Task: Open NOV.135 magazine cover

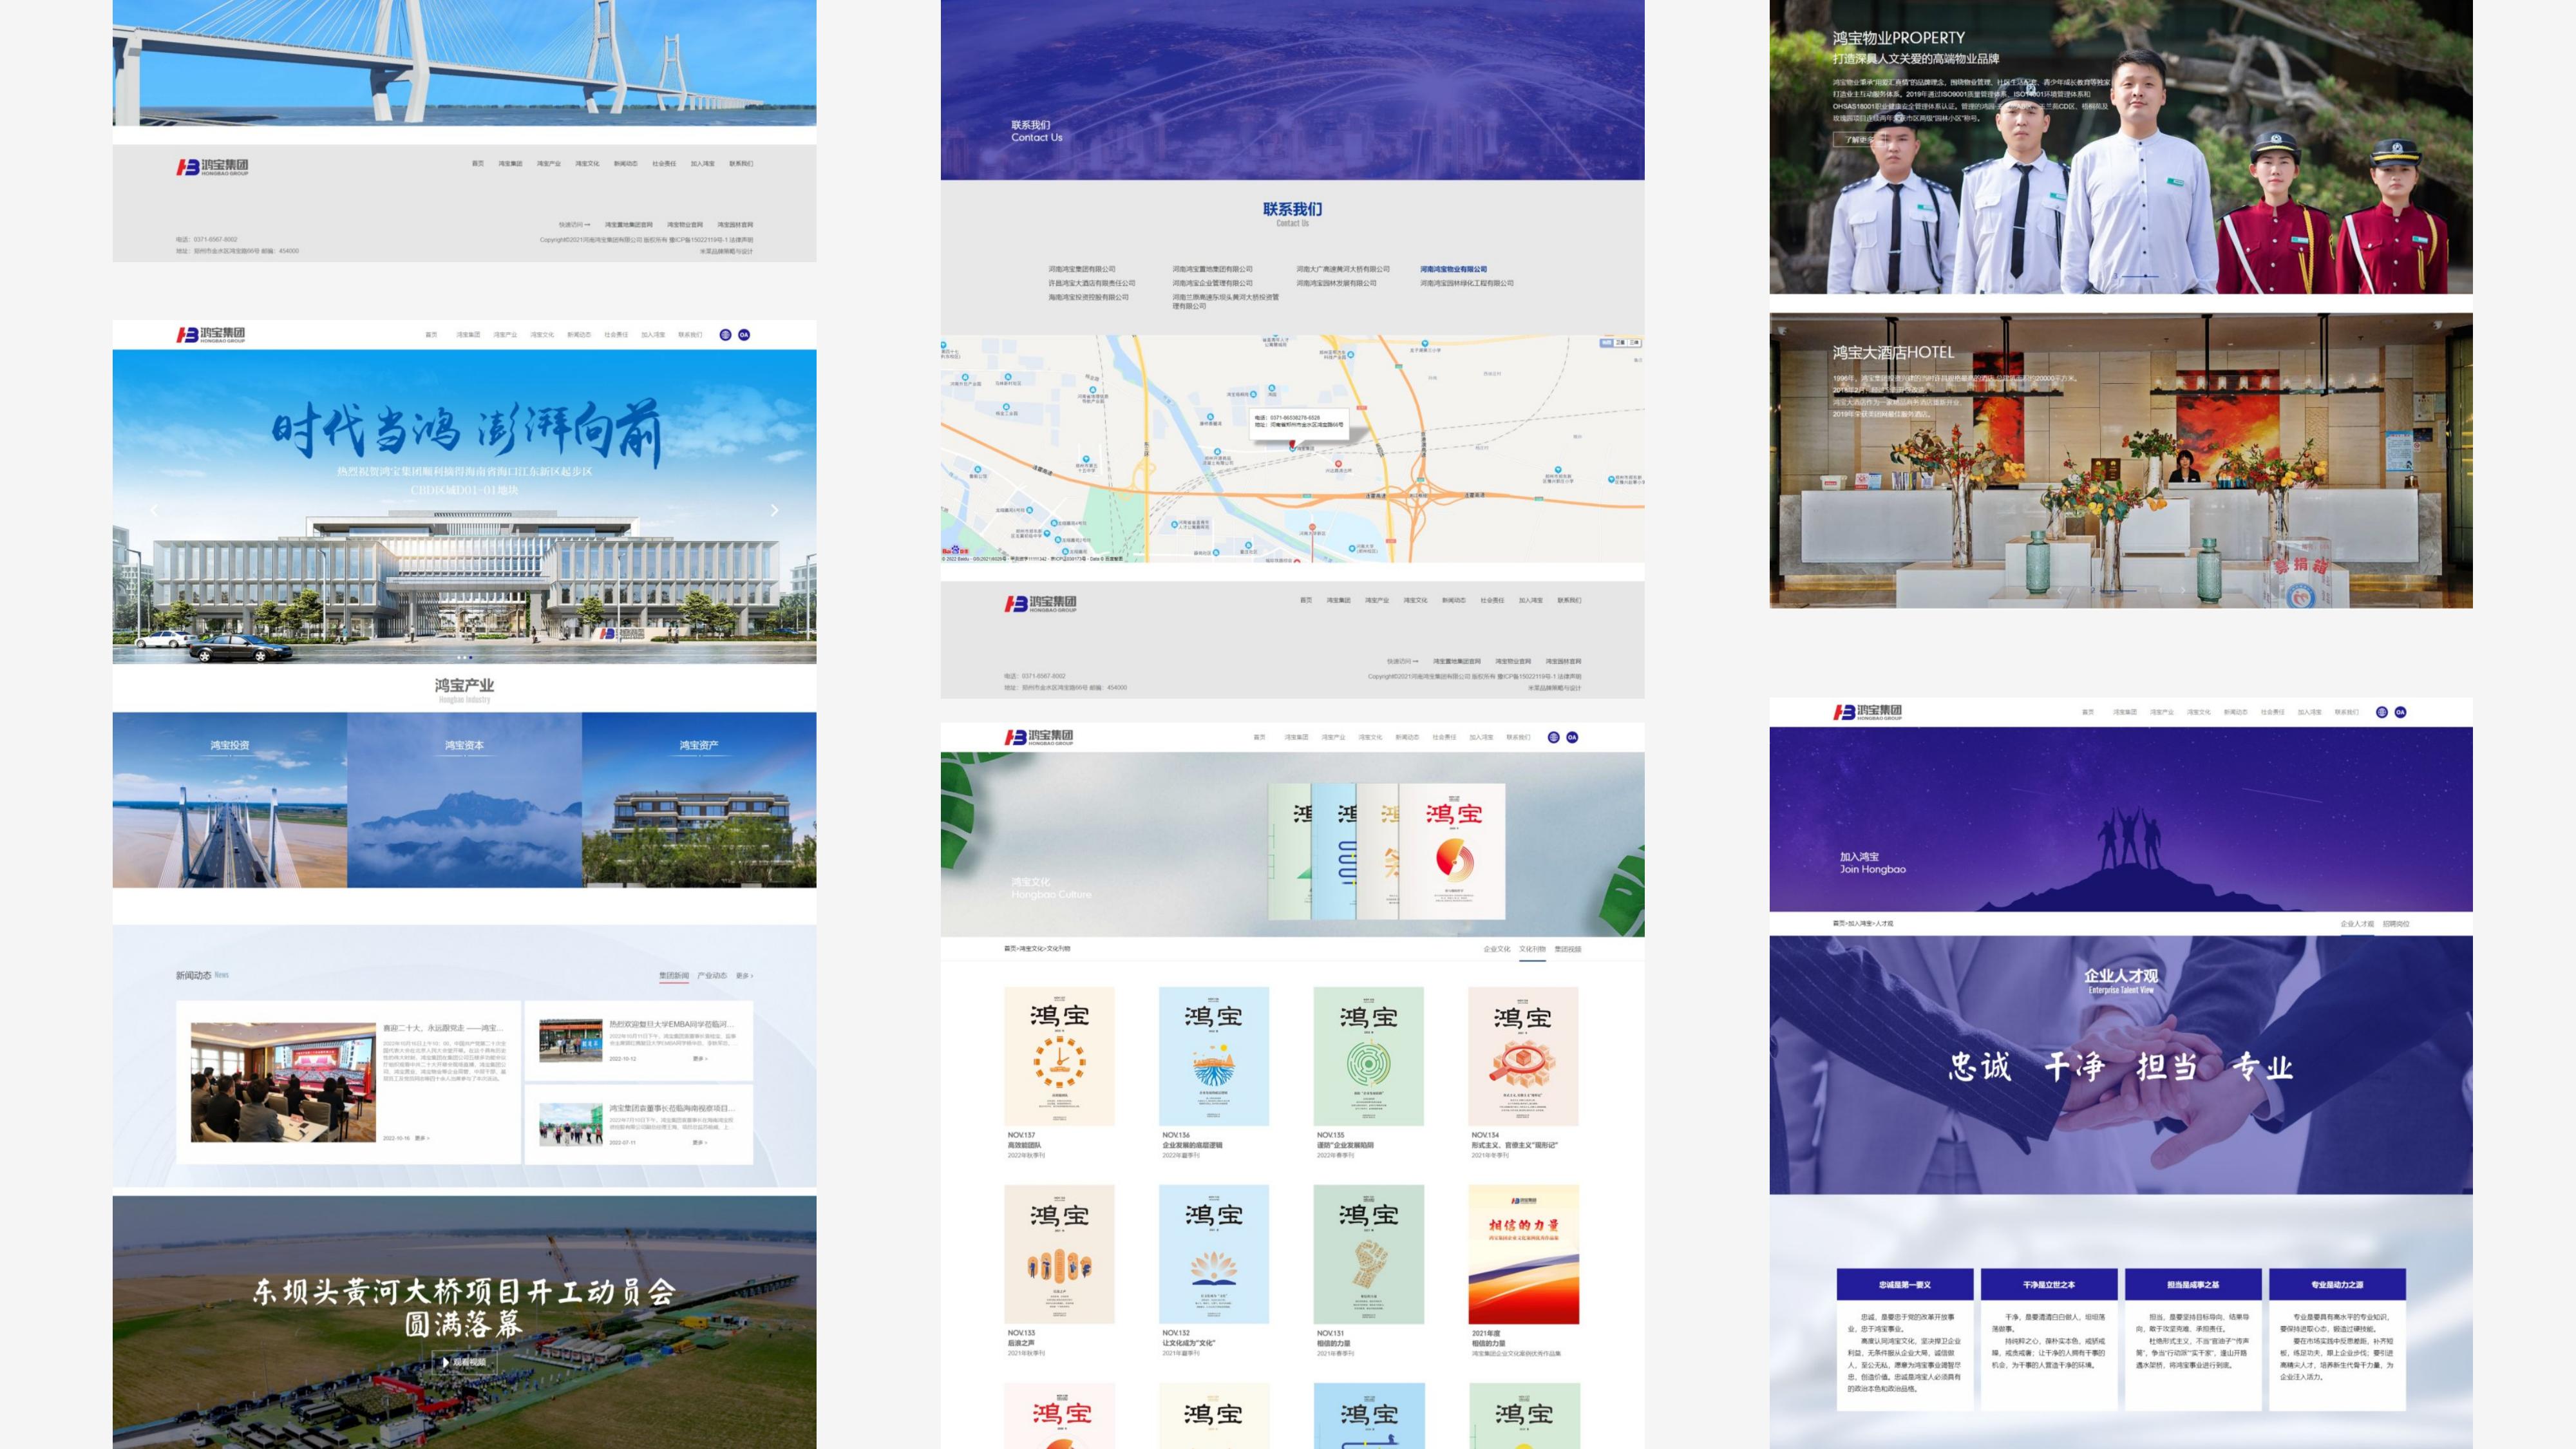Action: pos(1369,1056)
